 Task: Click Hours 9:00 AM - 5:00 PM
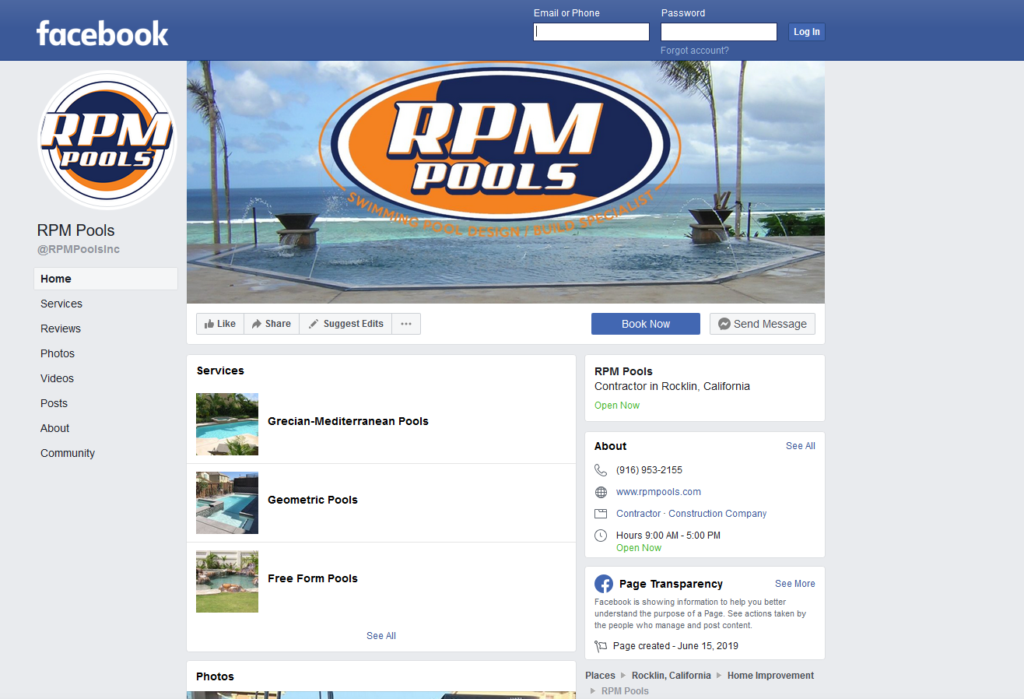668,535
